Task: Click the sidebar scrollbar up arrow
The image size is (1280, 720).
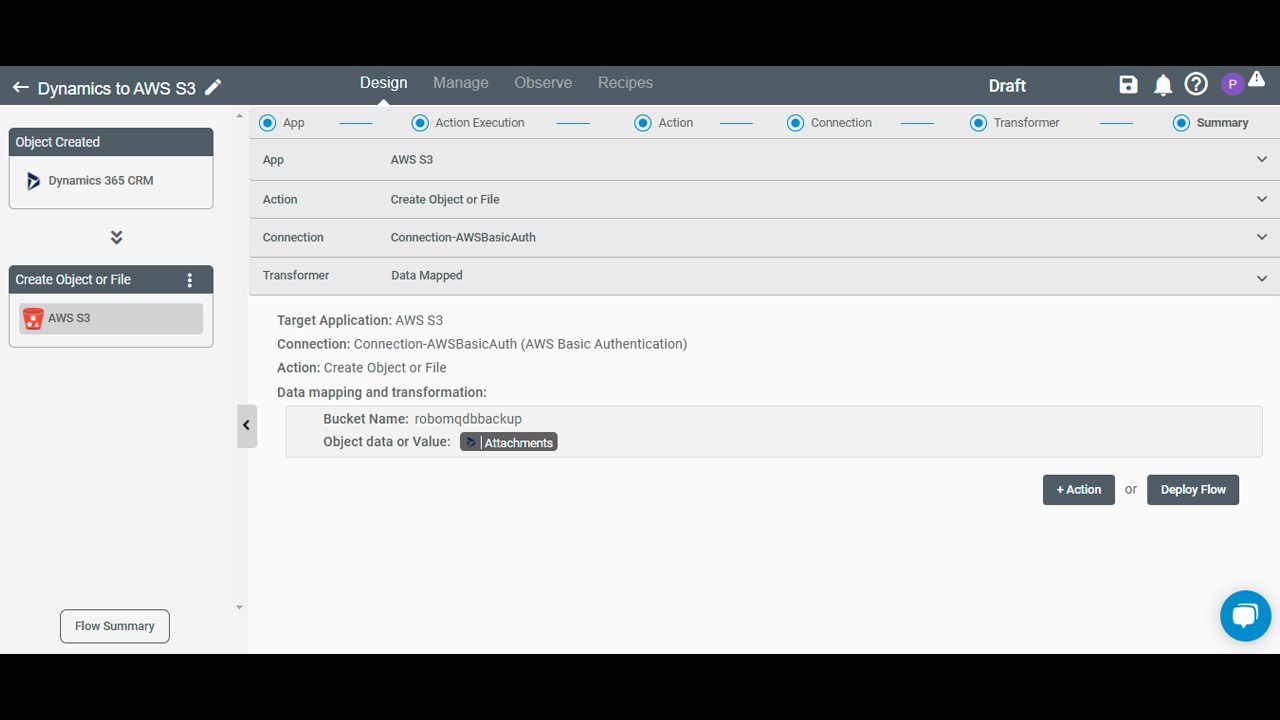Action: [x=239, y=117]
